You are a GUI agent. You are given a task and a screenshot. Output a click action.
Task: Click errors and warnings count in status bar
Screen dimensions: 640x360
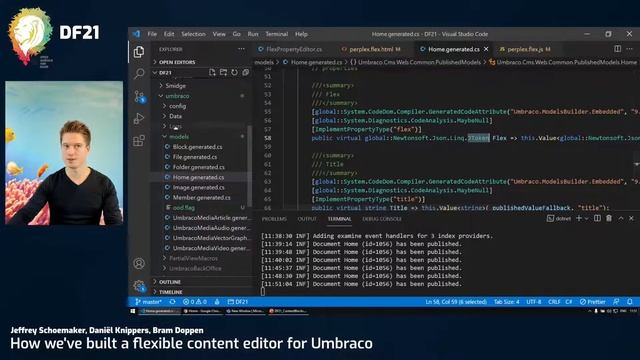coord(195,302)
